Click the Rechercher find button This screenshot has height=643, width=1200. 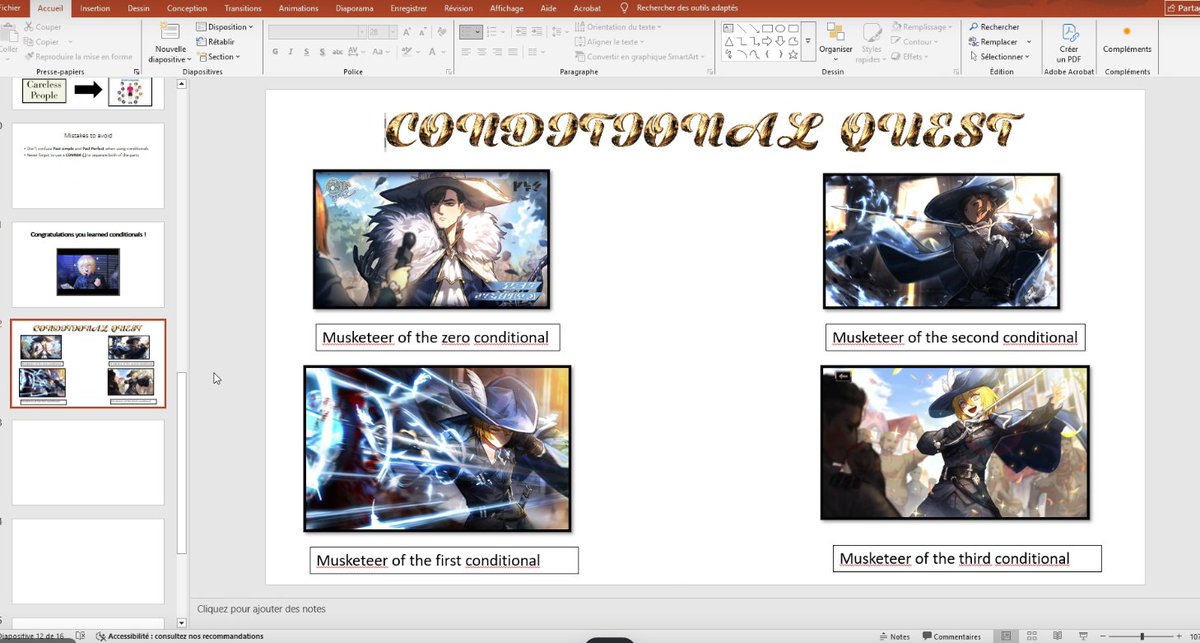click(994, 27)
